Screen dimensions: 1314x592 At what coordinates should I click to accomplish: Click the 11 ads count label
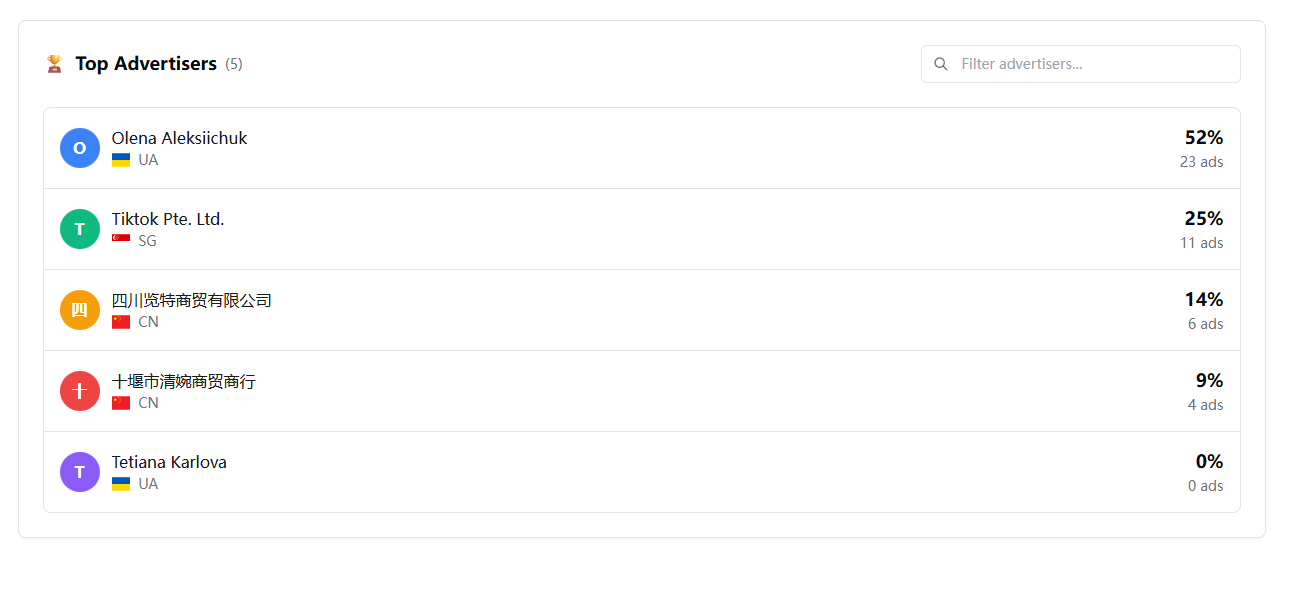(1202, 243)
